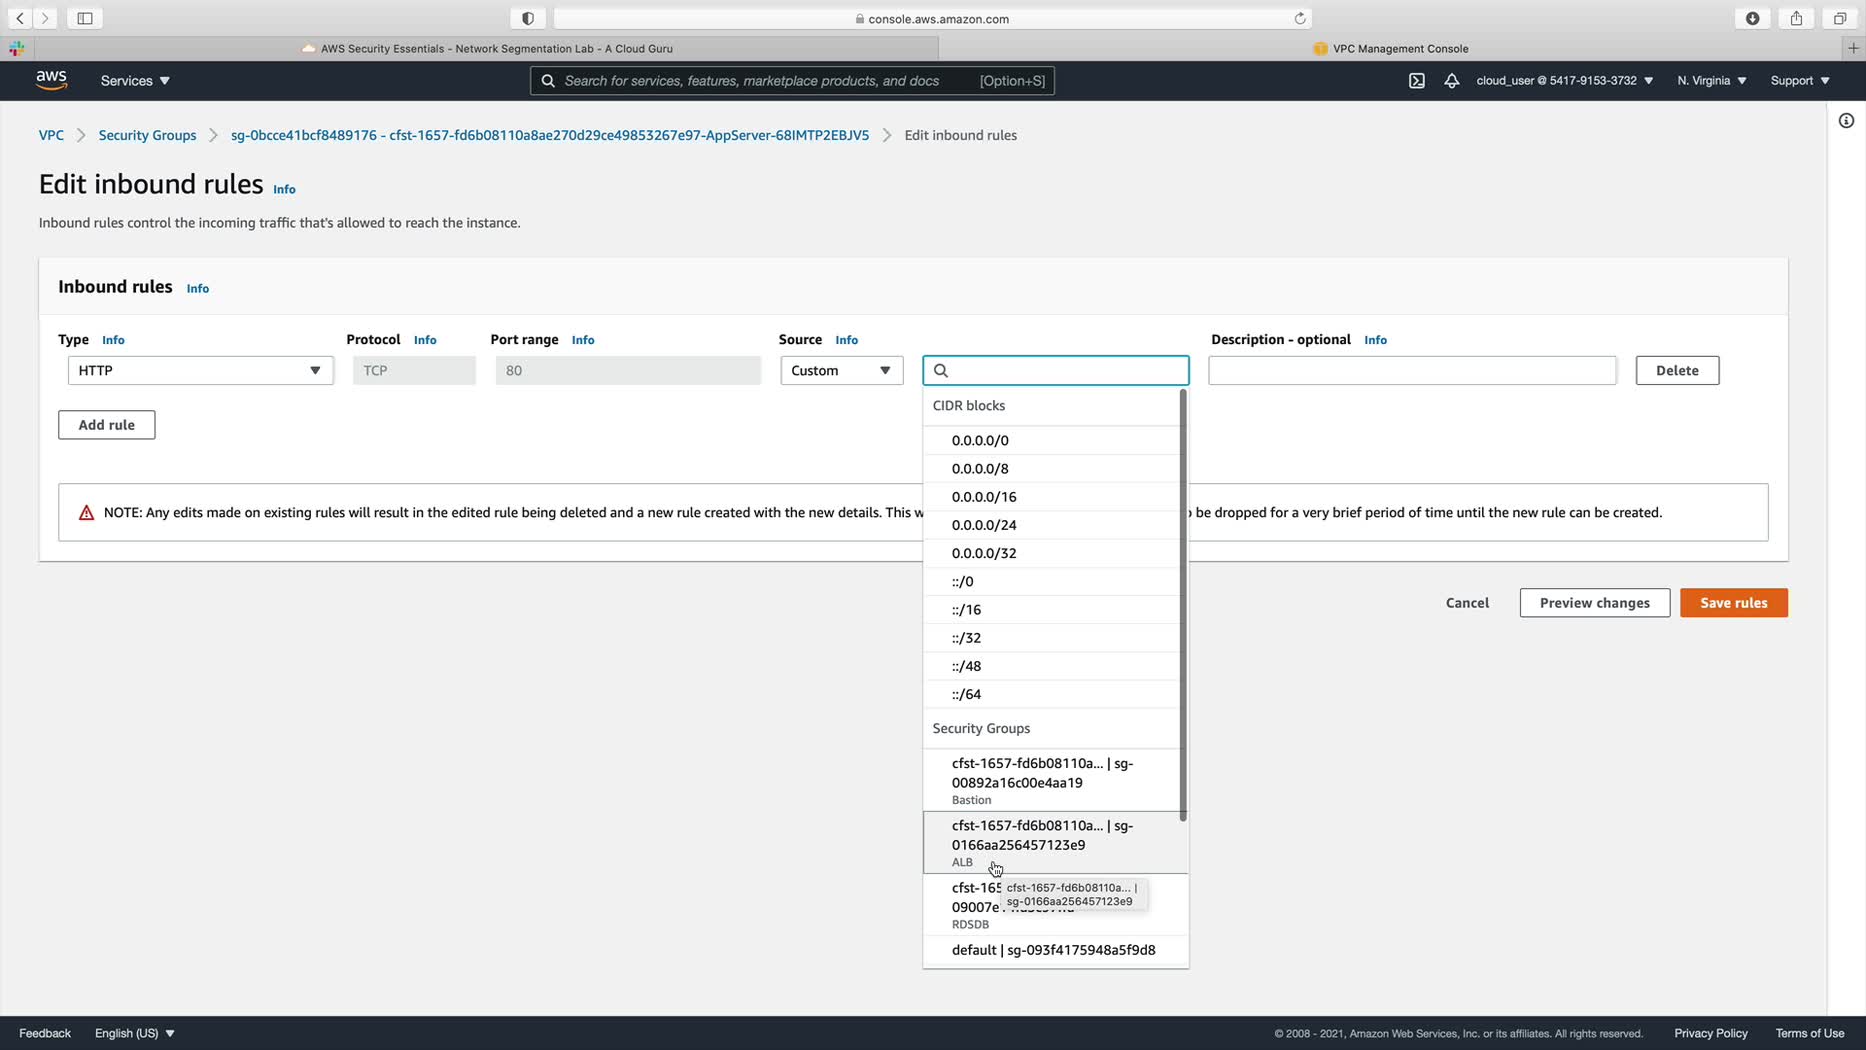Click the Description optional text field
The image size is (1866, 1050).
[x=1412, y=371]
